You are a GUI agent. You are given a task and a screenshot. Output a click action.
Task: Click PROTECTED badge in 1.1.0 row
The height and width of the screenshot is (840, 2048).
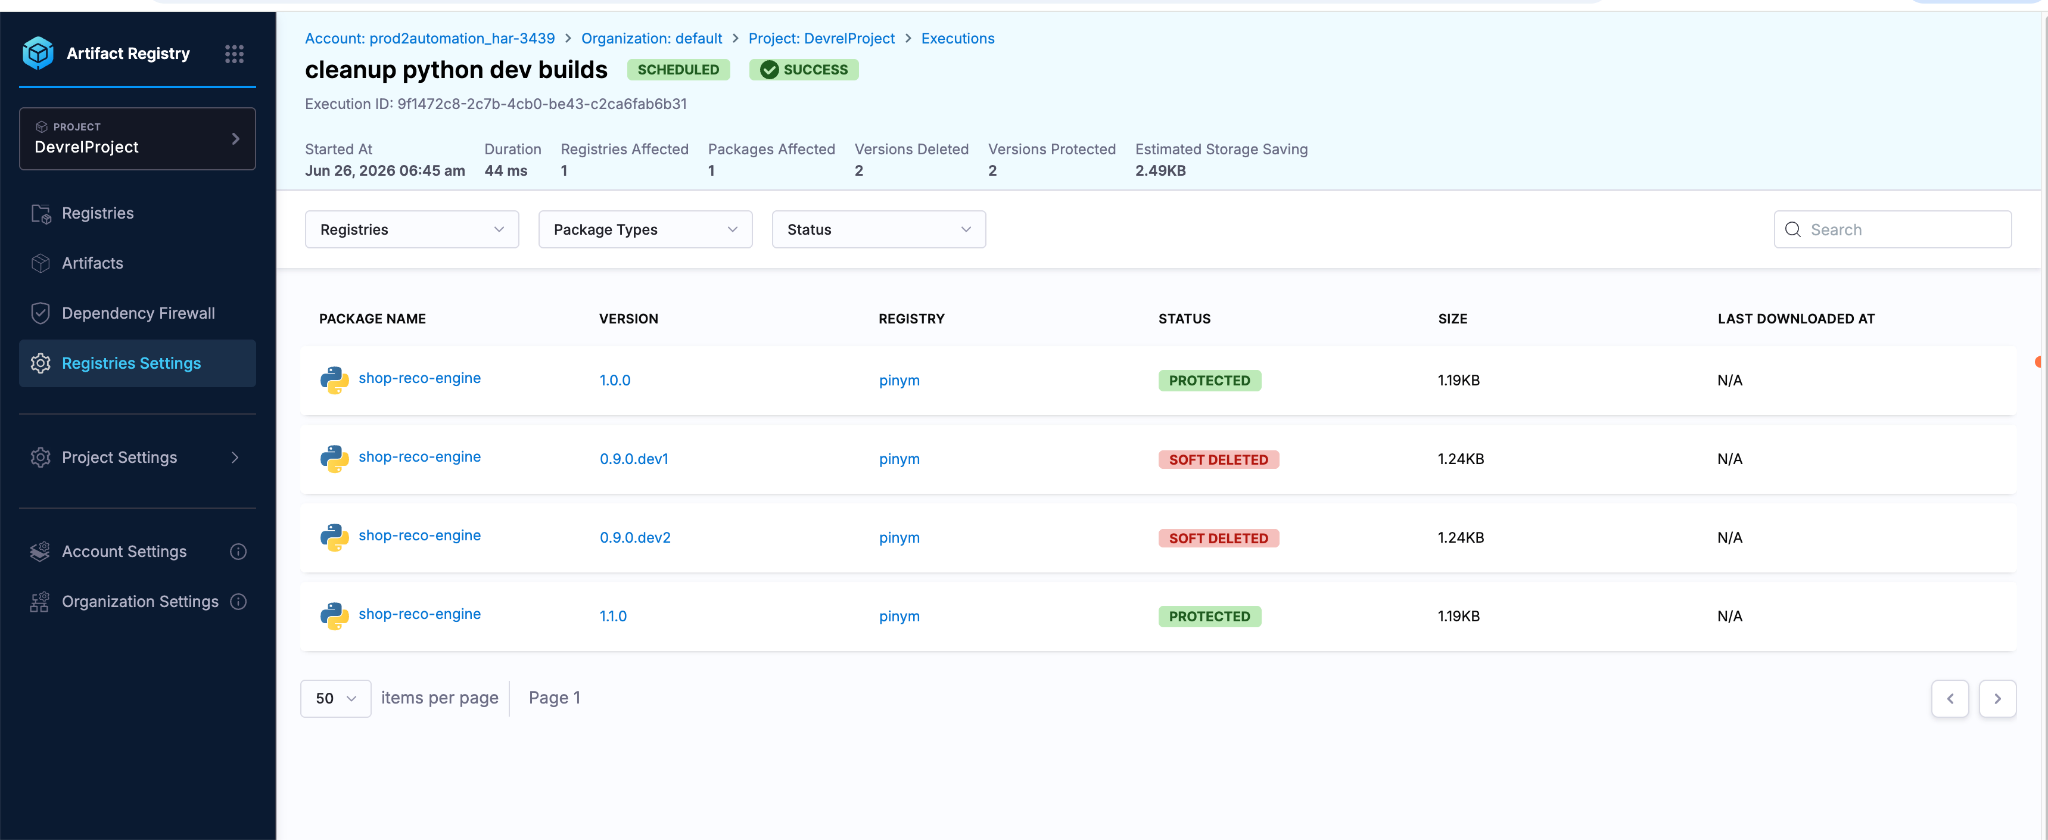click(x=1210, y=616)
